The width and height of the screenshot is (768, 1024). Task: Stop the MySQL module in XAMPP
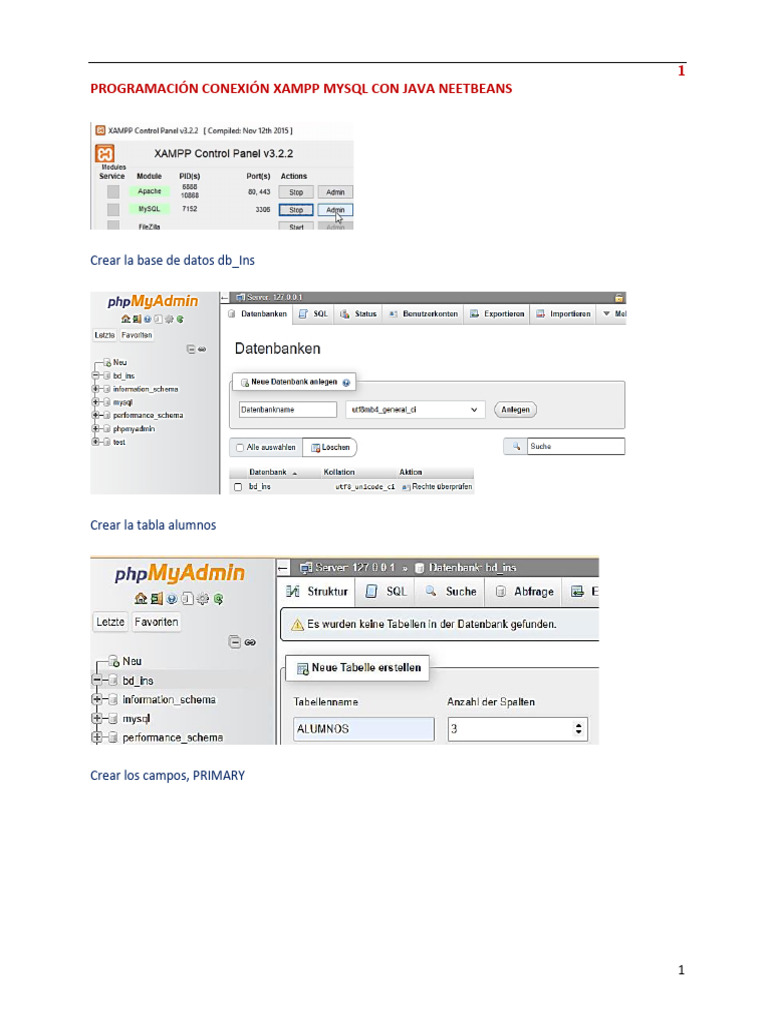(296, 210)
